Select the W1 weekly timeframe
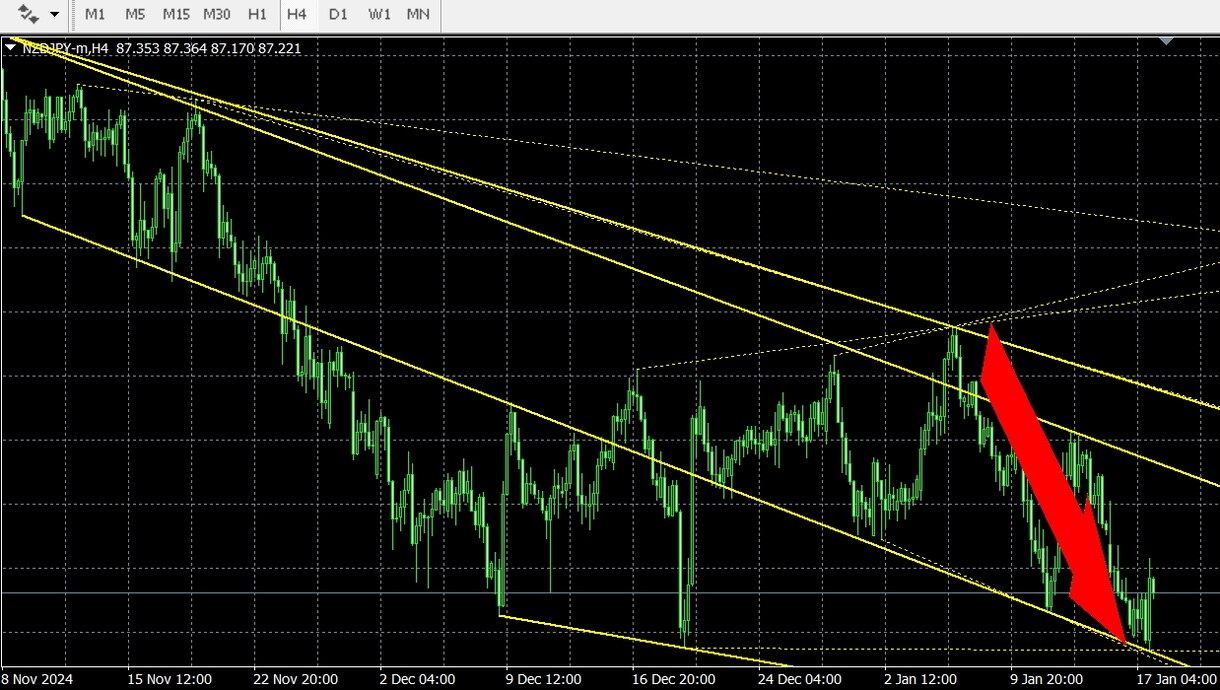Viewport: 1220px width, 690px height. [379, 15]
